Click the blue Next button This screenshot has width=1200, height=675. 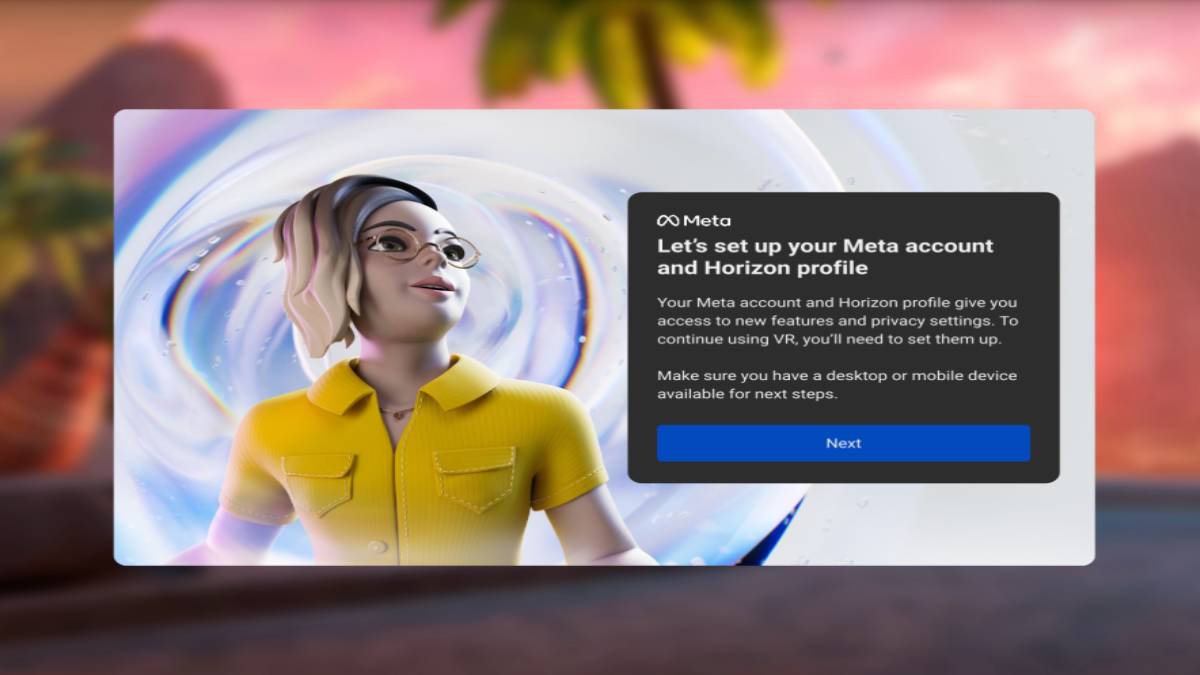[843, 443]
